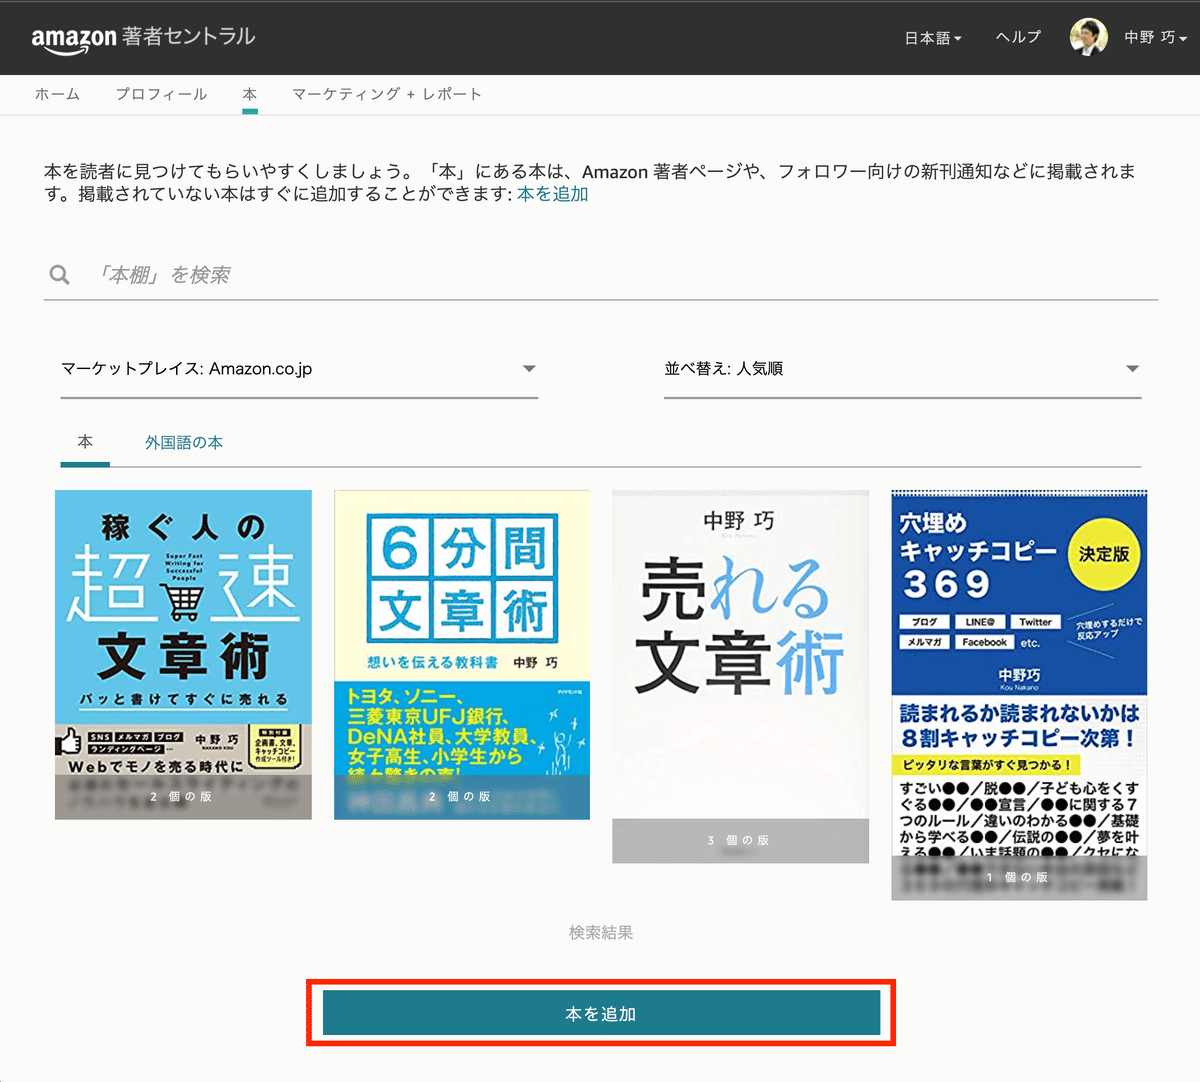Go to the ホーム tab
1200x1082 pixels.
[57, 94]
